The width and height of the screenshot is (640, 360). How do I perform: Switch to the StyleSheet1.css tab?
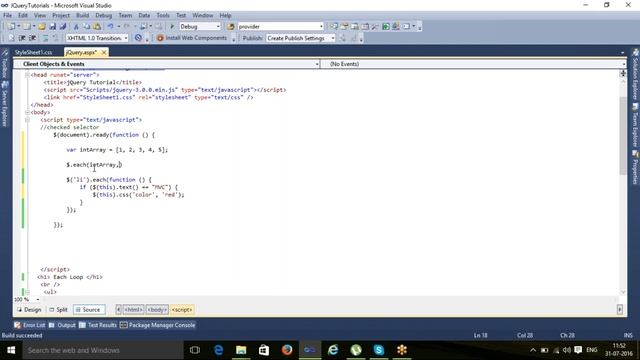[x=33, y=52]
